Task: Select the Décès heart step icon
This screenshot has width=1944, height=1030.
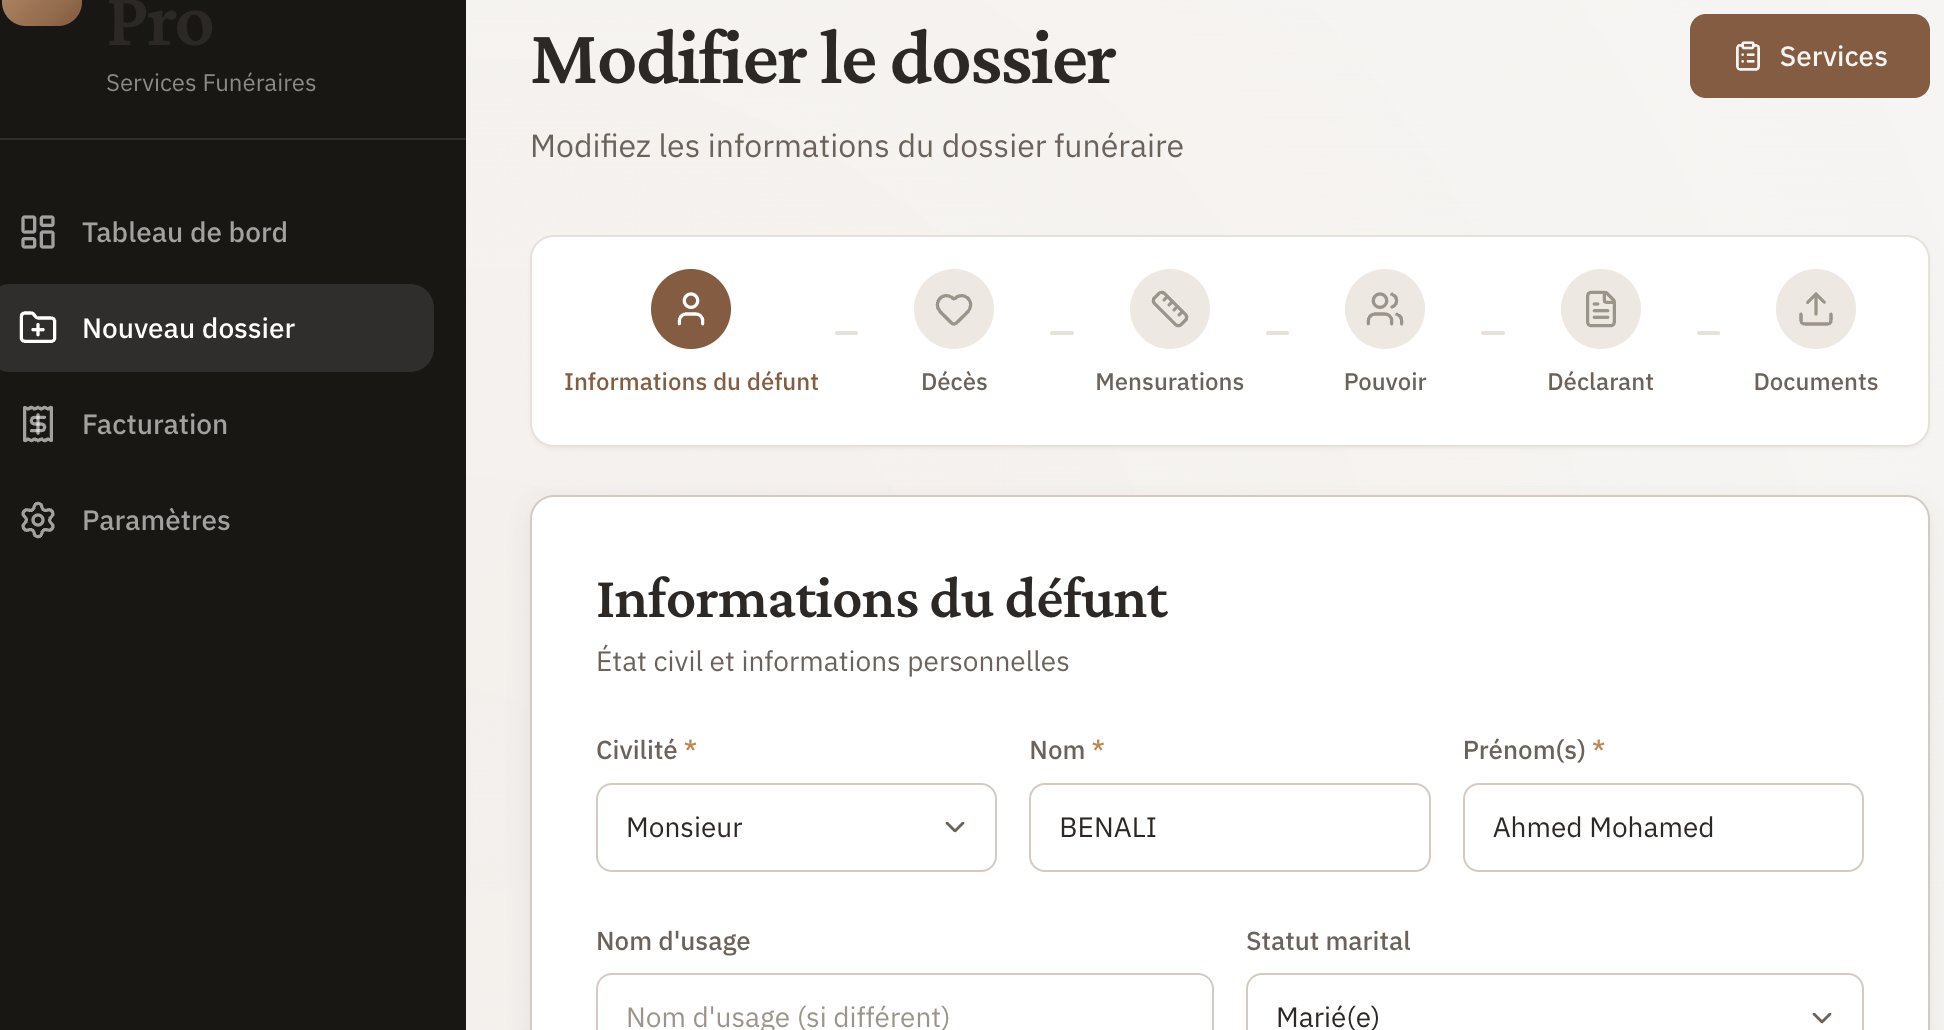Action: click(x=953, y=309)
